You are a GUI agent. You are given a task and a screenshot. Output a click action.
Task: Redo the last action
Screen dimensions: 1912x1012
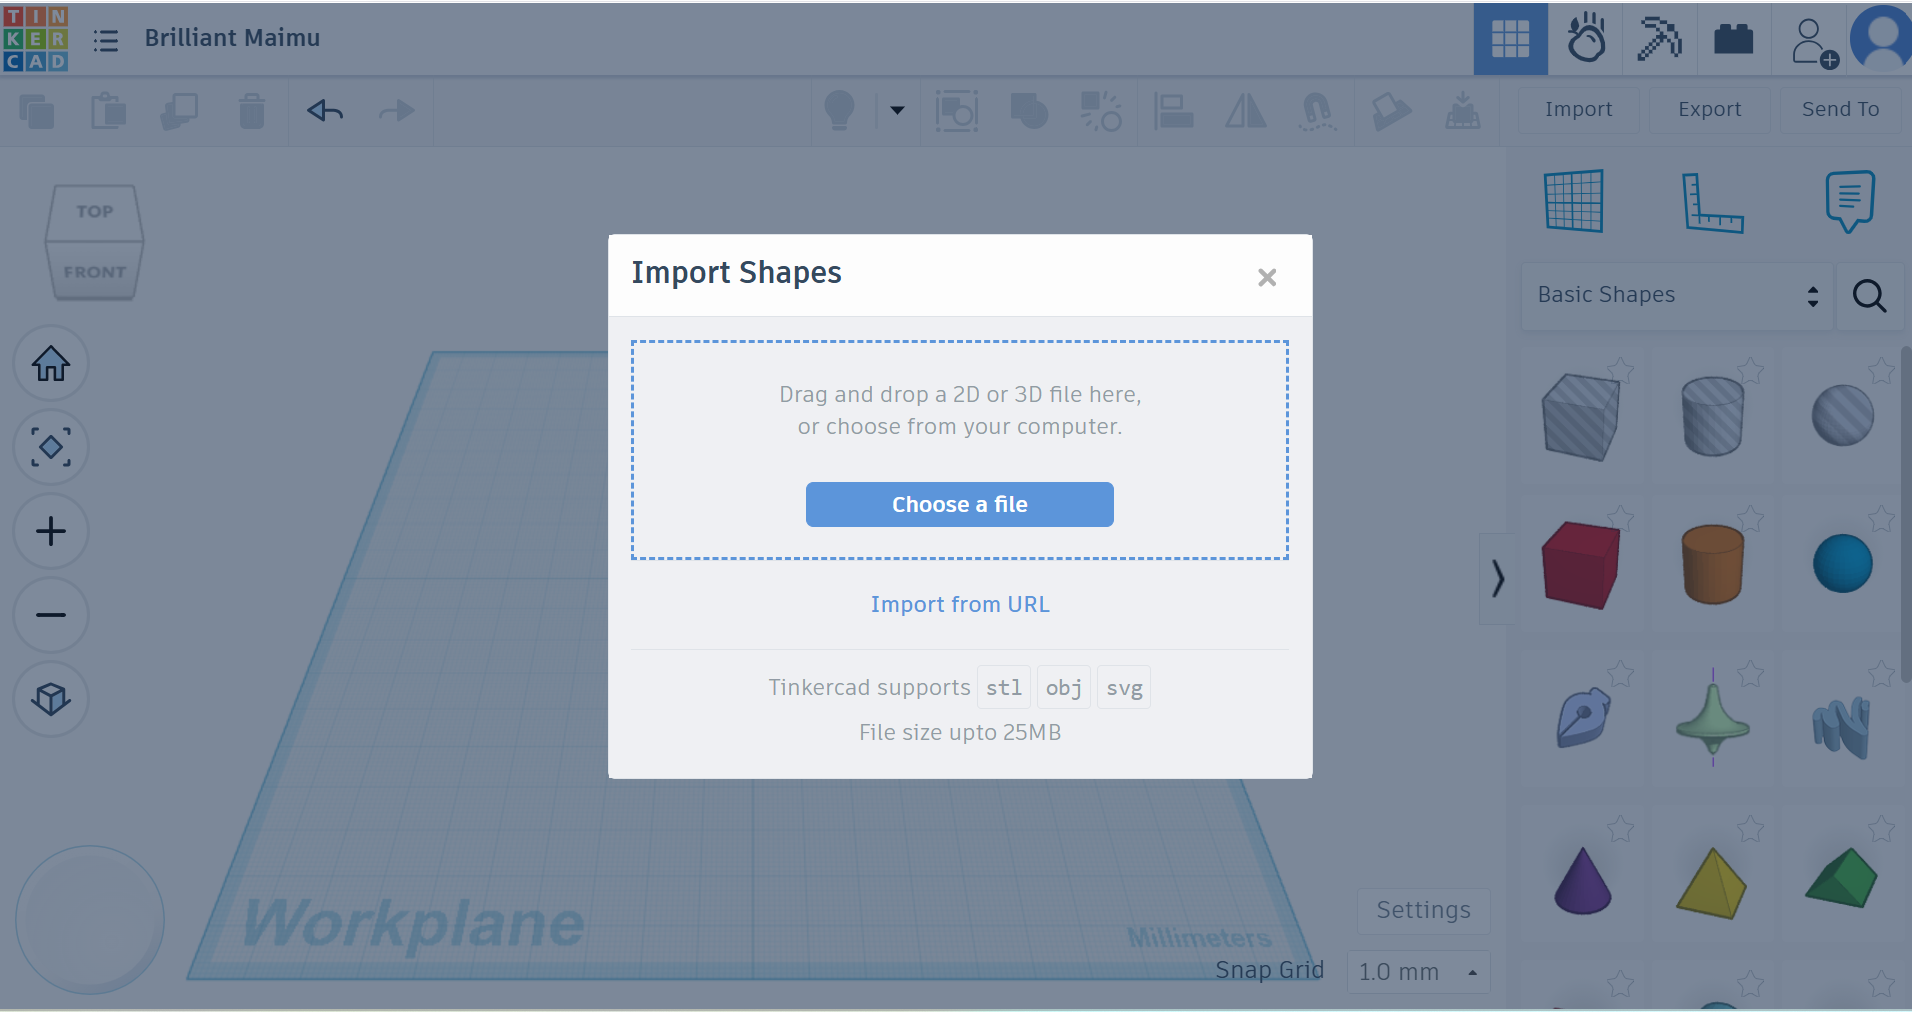[397, 110]
